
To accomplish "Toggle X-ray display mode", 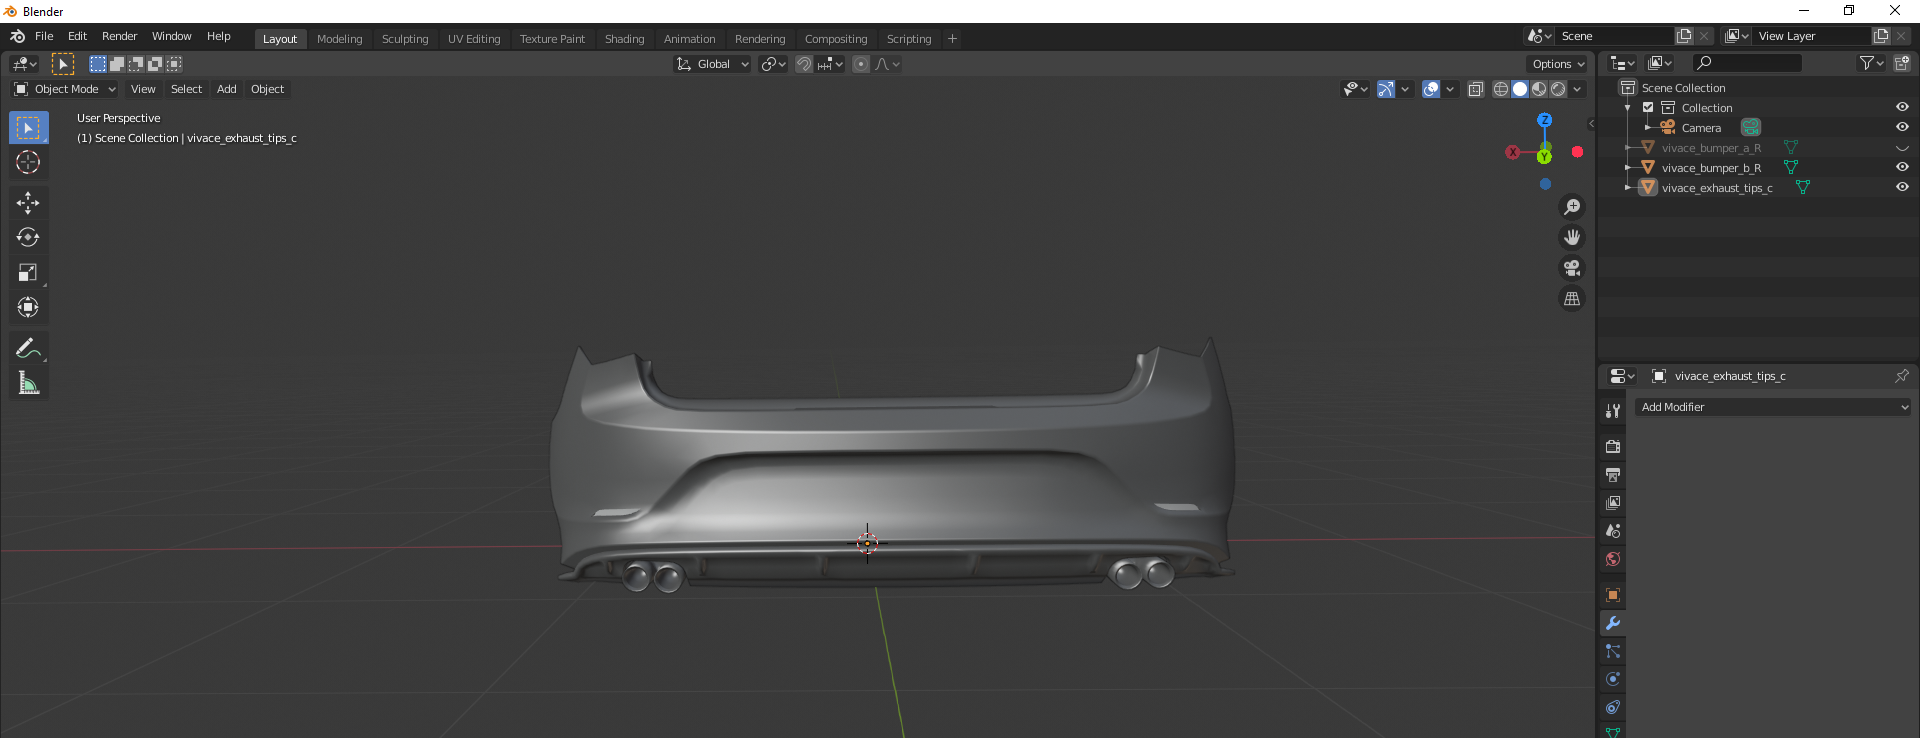I will (x=1475, y=89).
